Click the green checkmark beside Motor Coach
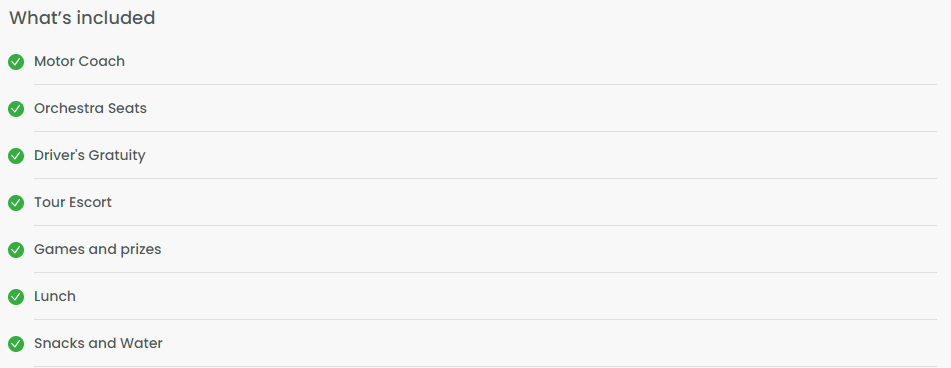951x368 pixels. (x=16, y=62)
